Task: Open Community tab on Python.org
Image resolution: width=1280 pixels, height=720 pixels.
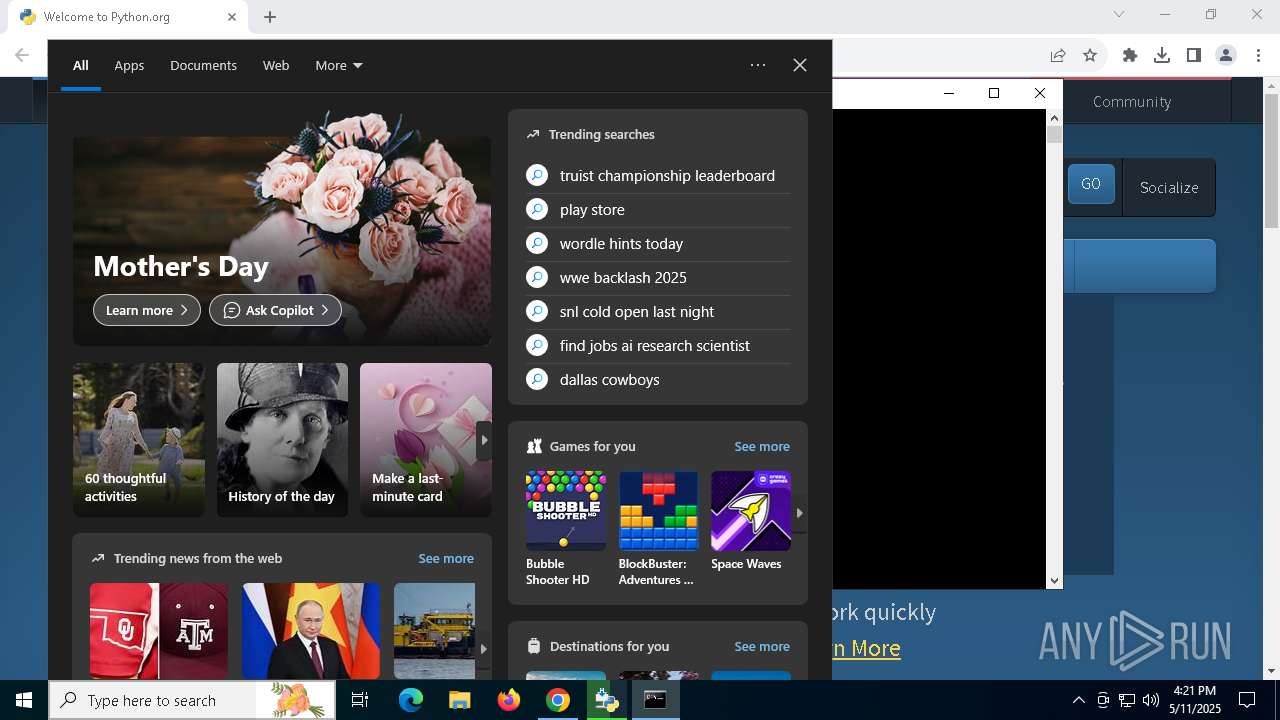Action: coord(1132,102)
